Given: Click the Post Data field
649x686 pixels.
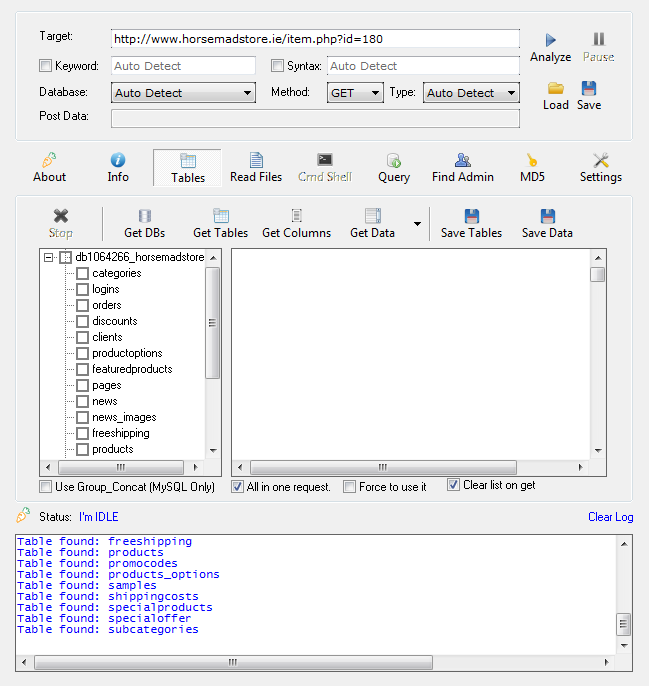Looking at the screenshot, I should point(315,119).
